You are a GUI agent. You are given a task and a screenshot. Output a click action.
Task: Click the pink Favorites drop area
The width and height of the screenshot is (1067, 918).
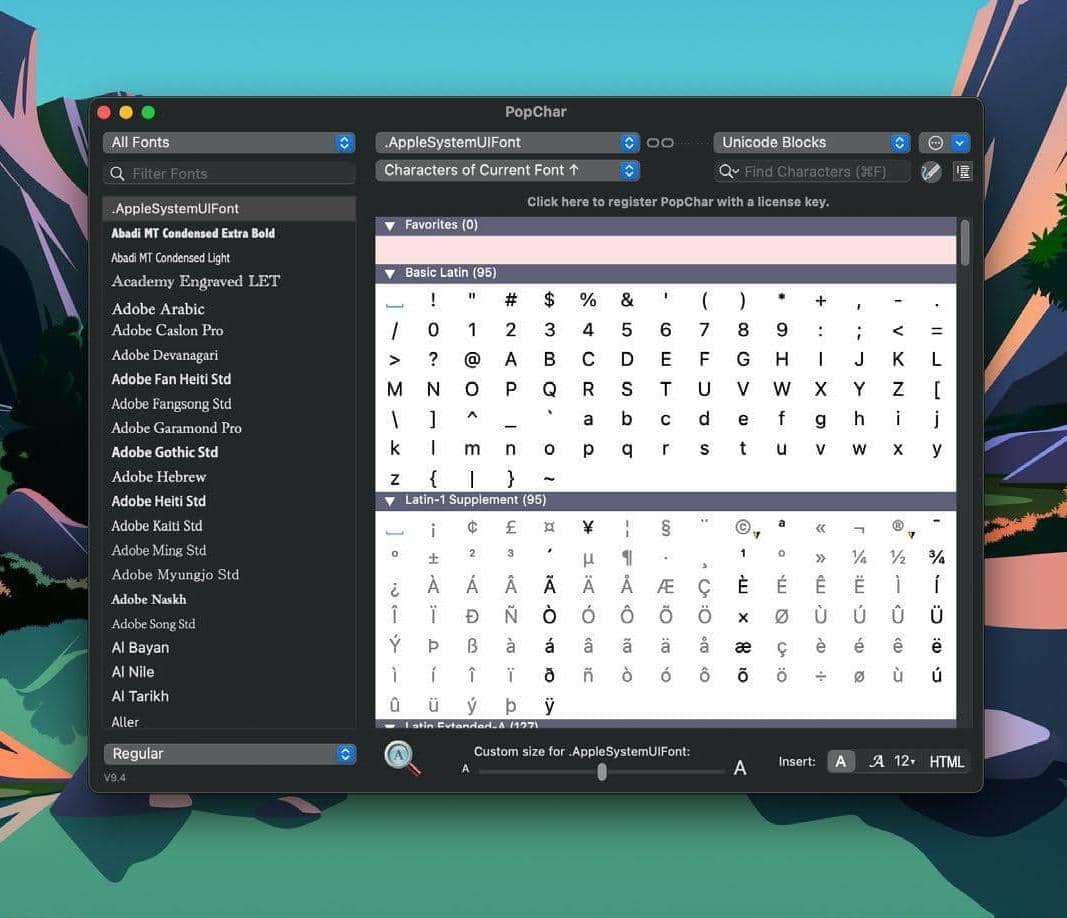[666, 250]
